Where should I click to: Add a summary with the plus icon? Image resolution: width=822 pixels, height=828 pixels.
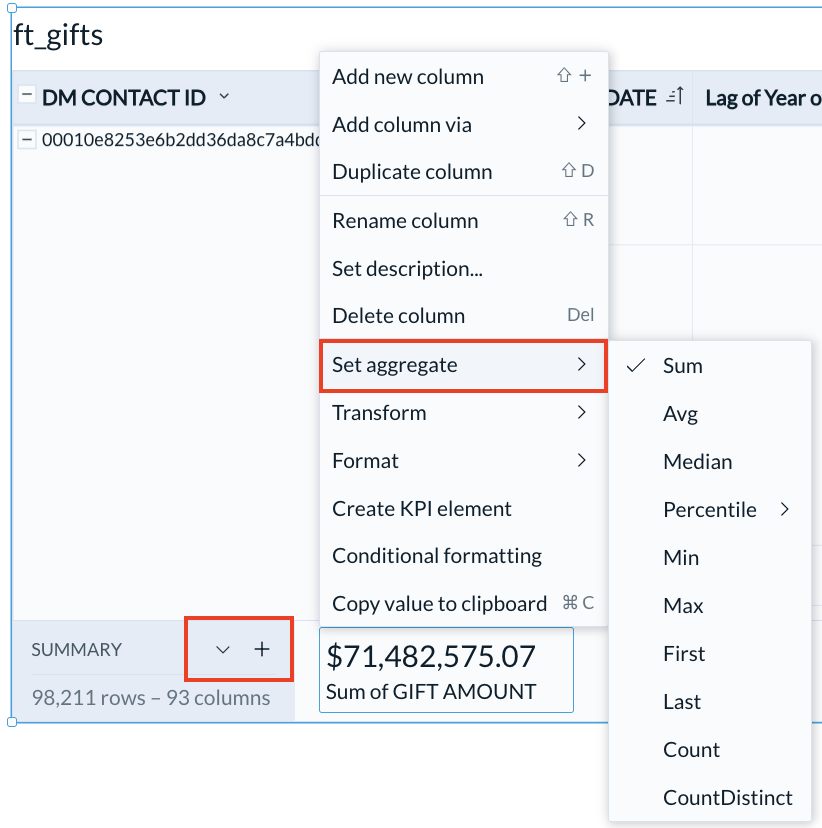[262, 649]
